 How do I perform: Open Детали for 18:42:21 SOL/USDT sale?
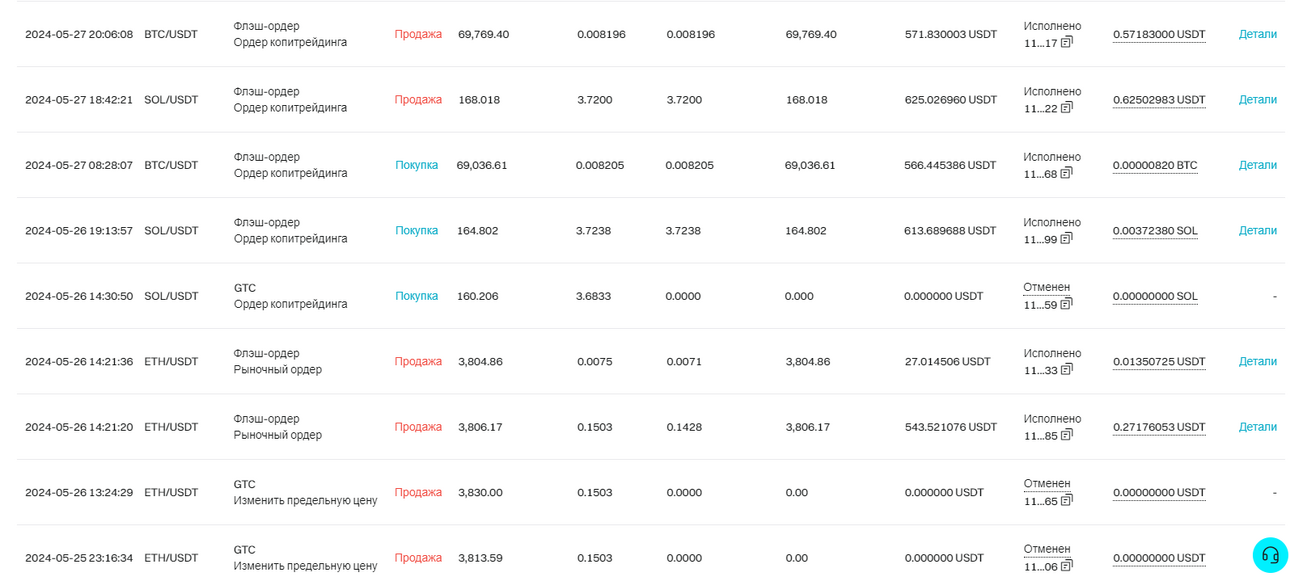[1257, 100]
